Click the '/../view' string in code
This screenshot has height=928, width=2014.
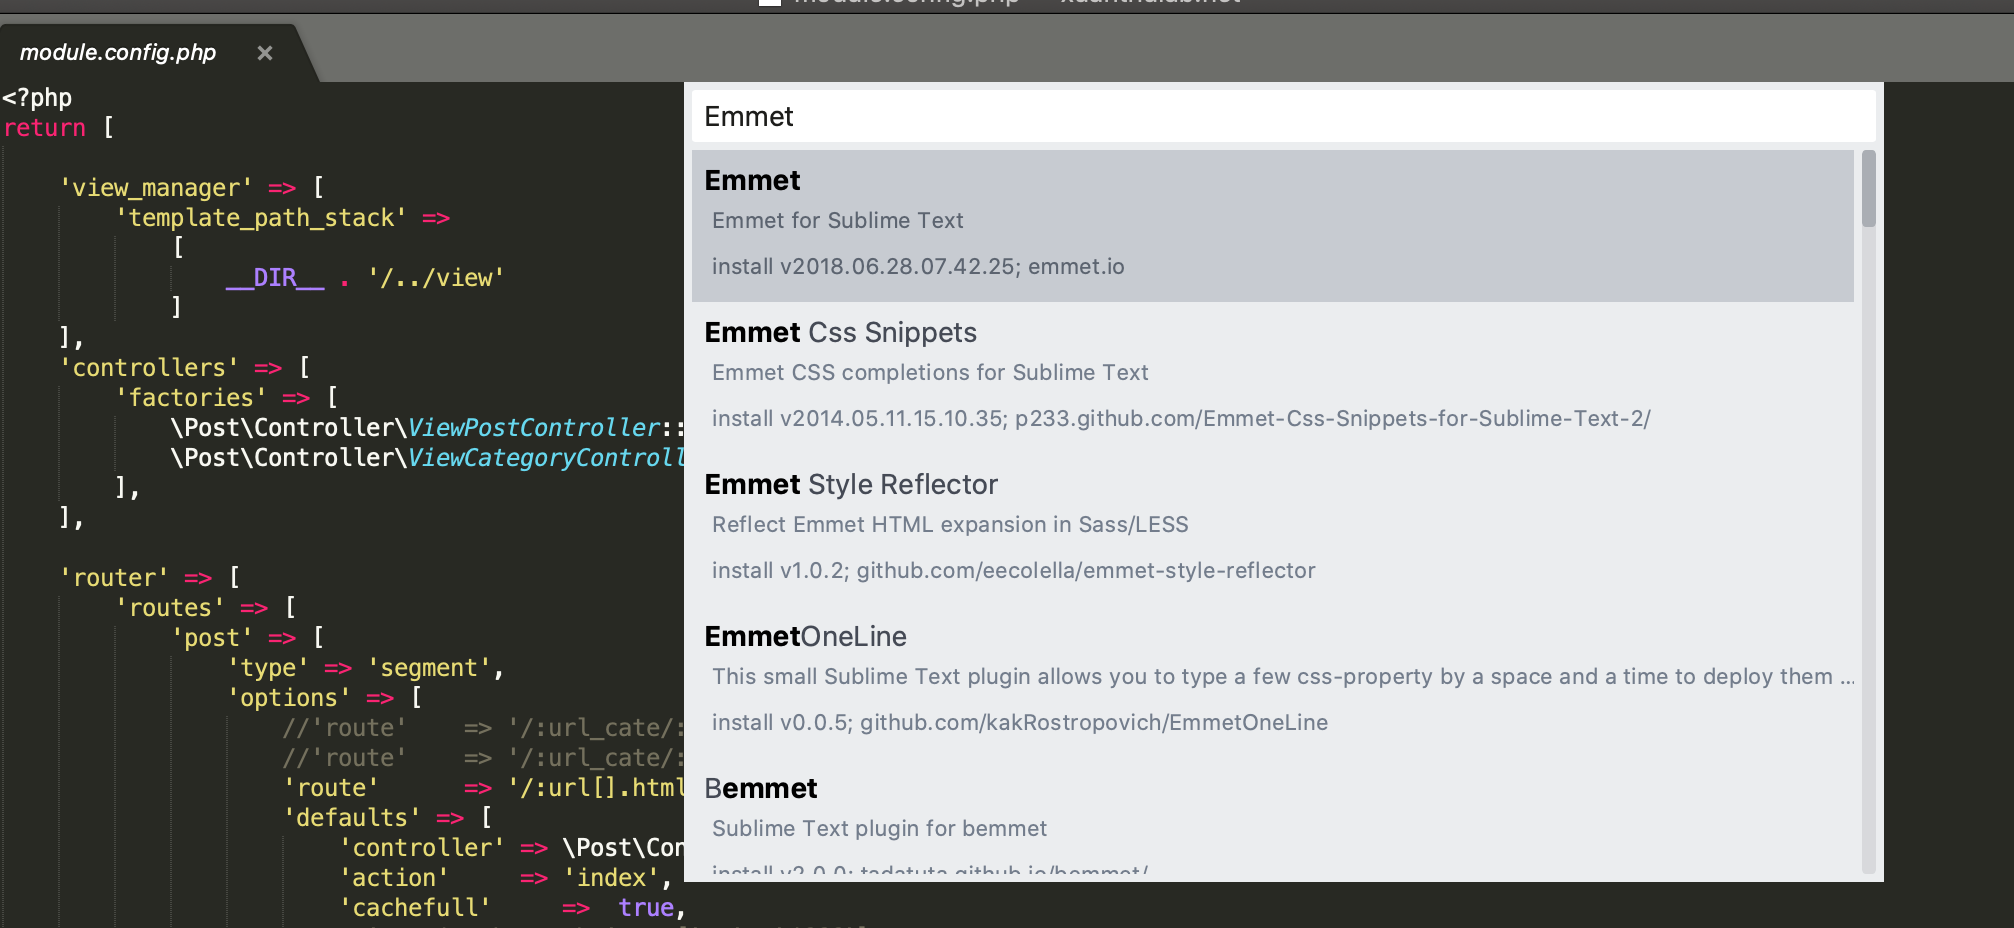coord(436,278)
